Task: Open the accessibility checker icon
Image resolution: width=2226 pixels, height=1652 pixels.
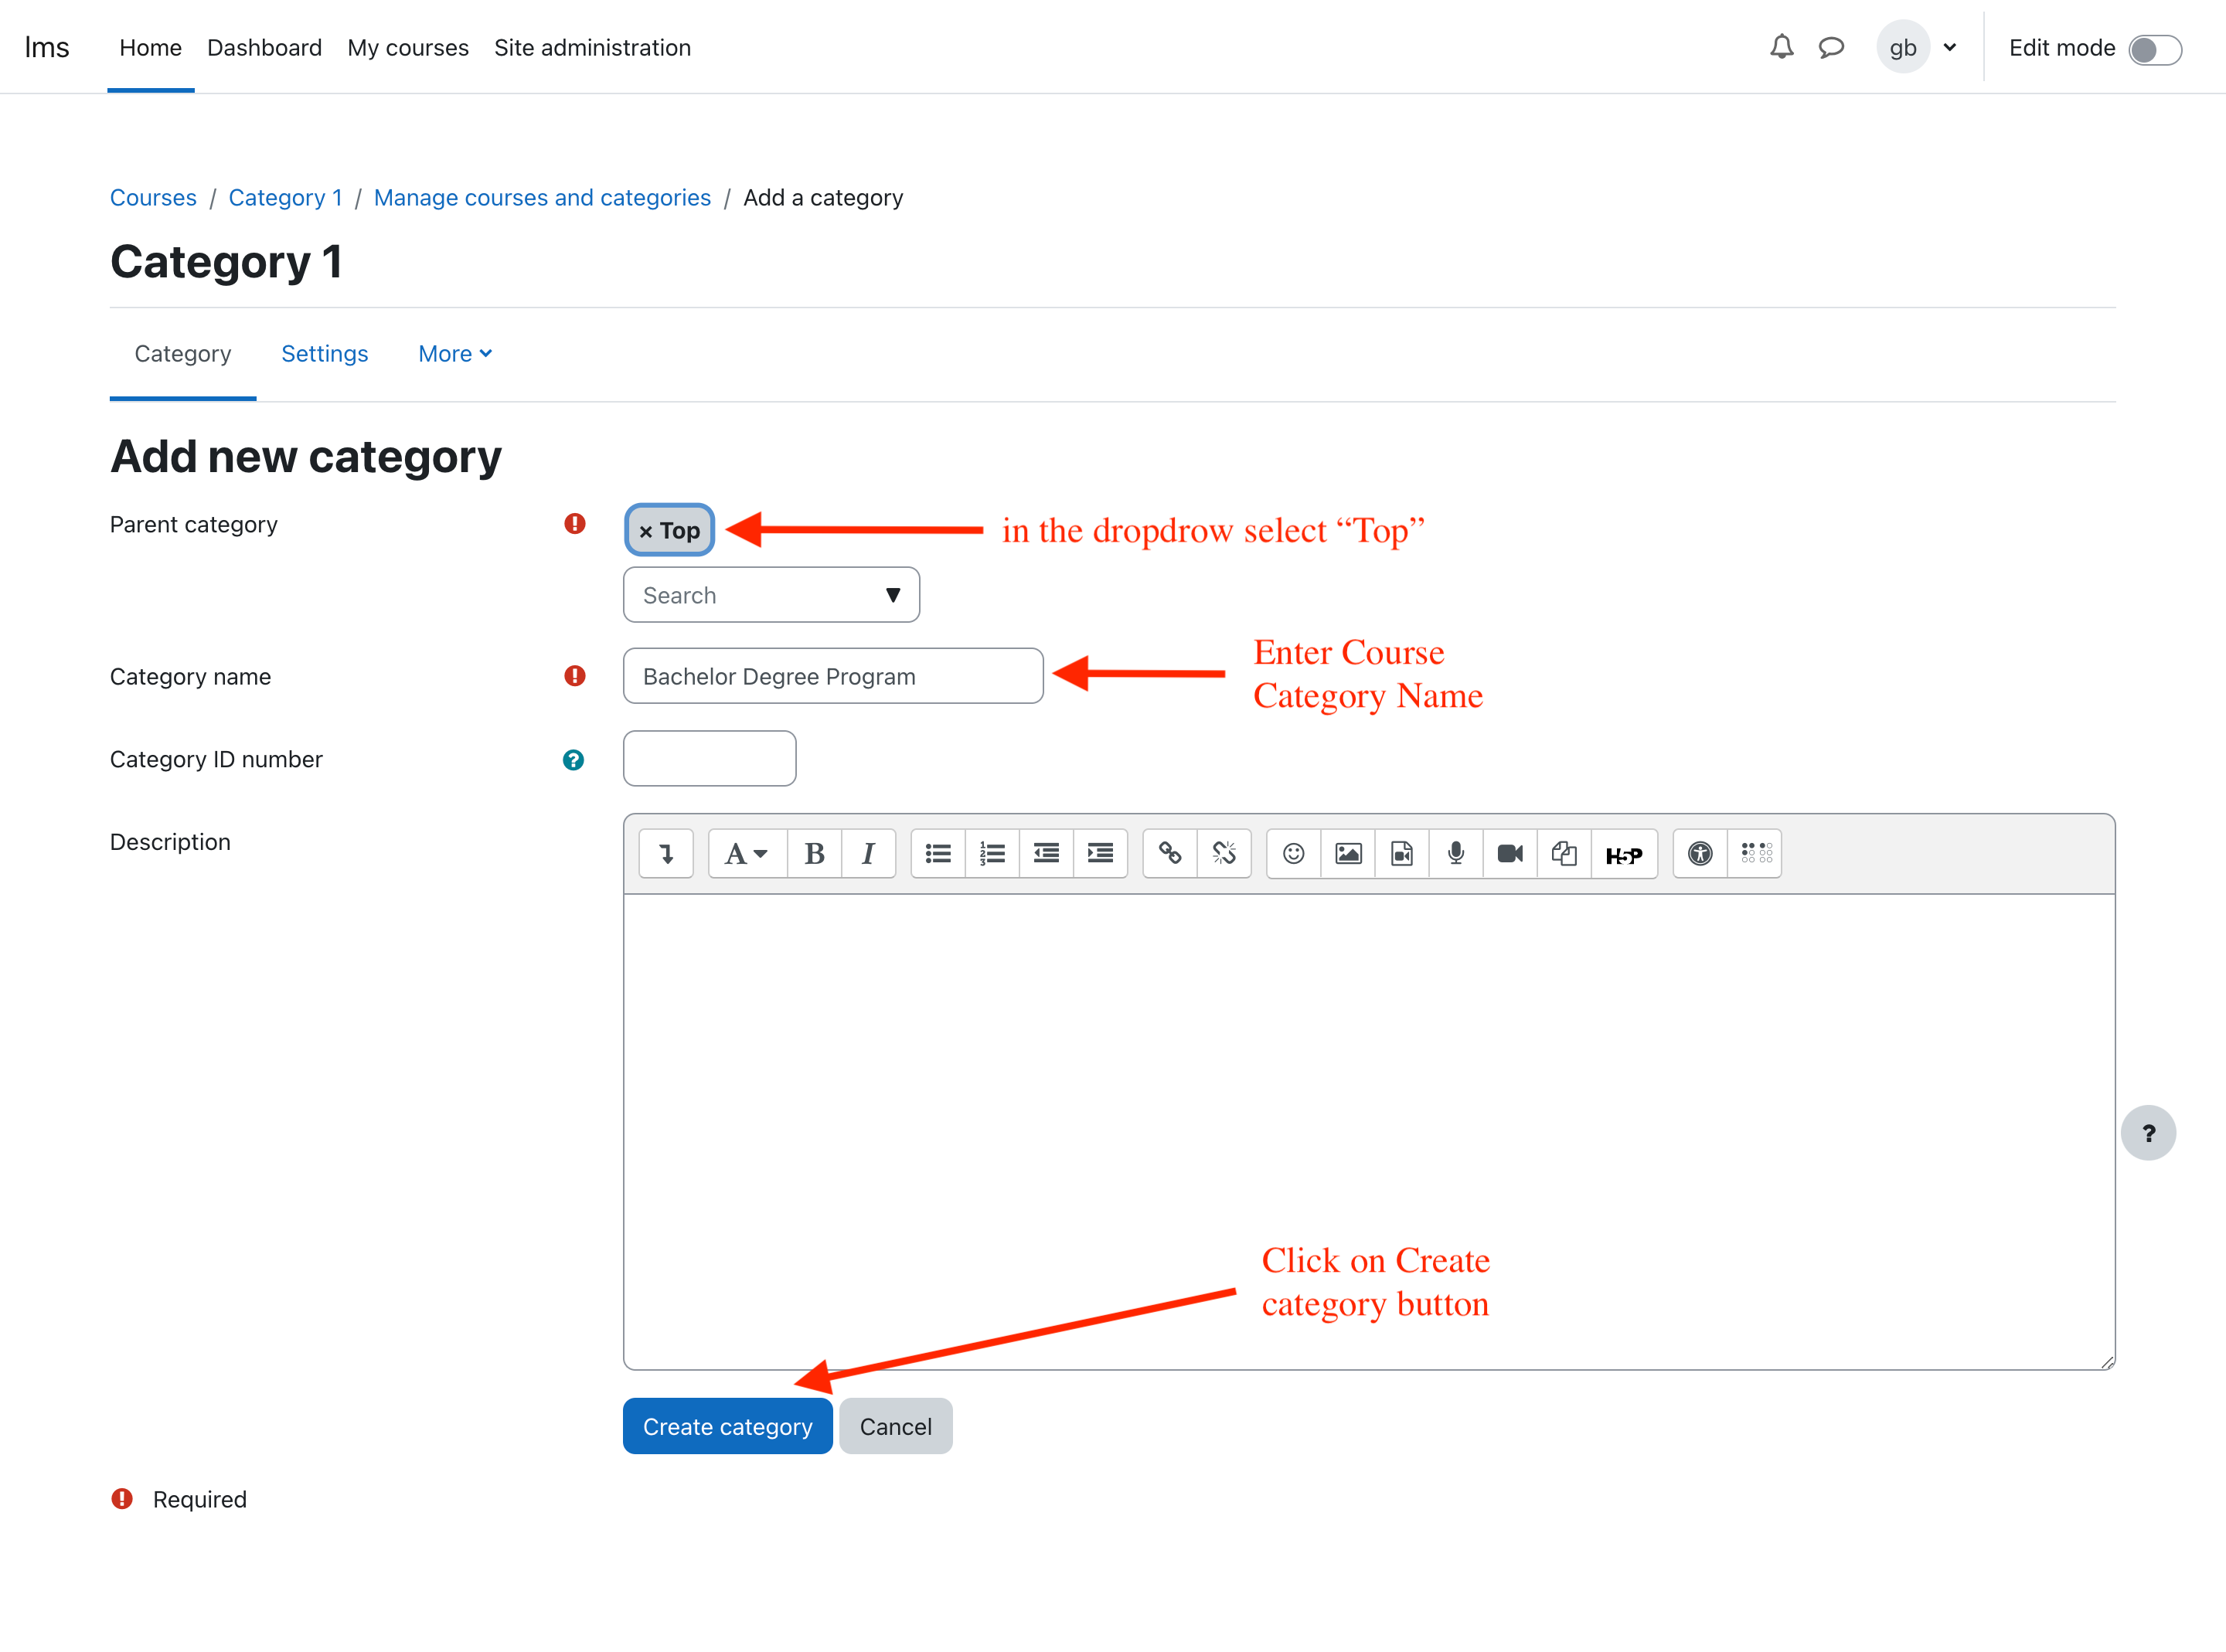Action: [1700, 853]
